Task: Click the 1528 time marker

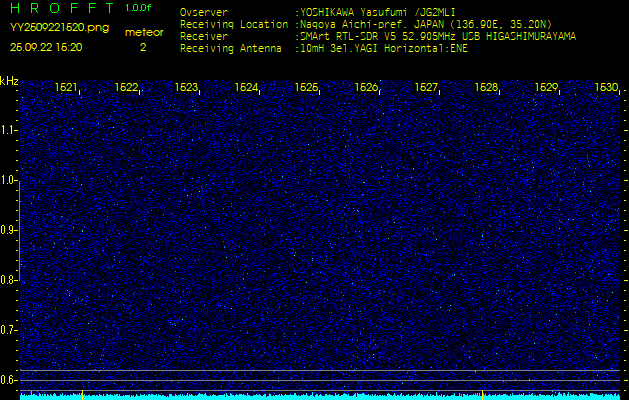Action: 486,88
